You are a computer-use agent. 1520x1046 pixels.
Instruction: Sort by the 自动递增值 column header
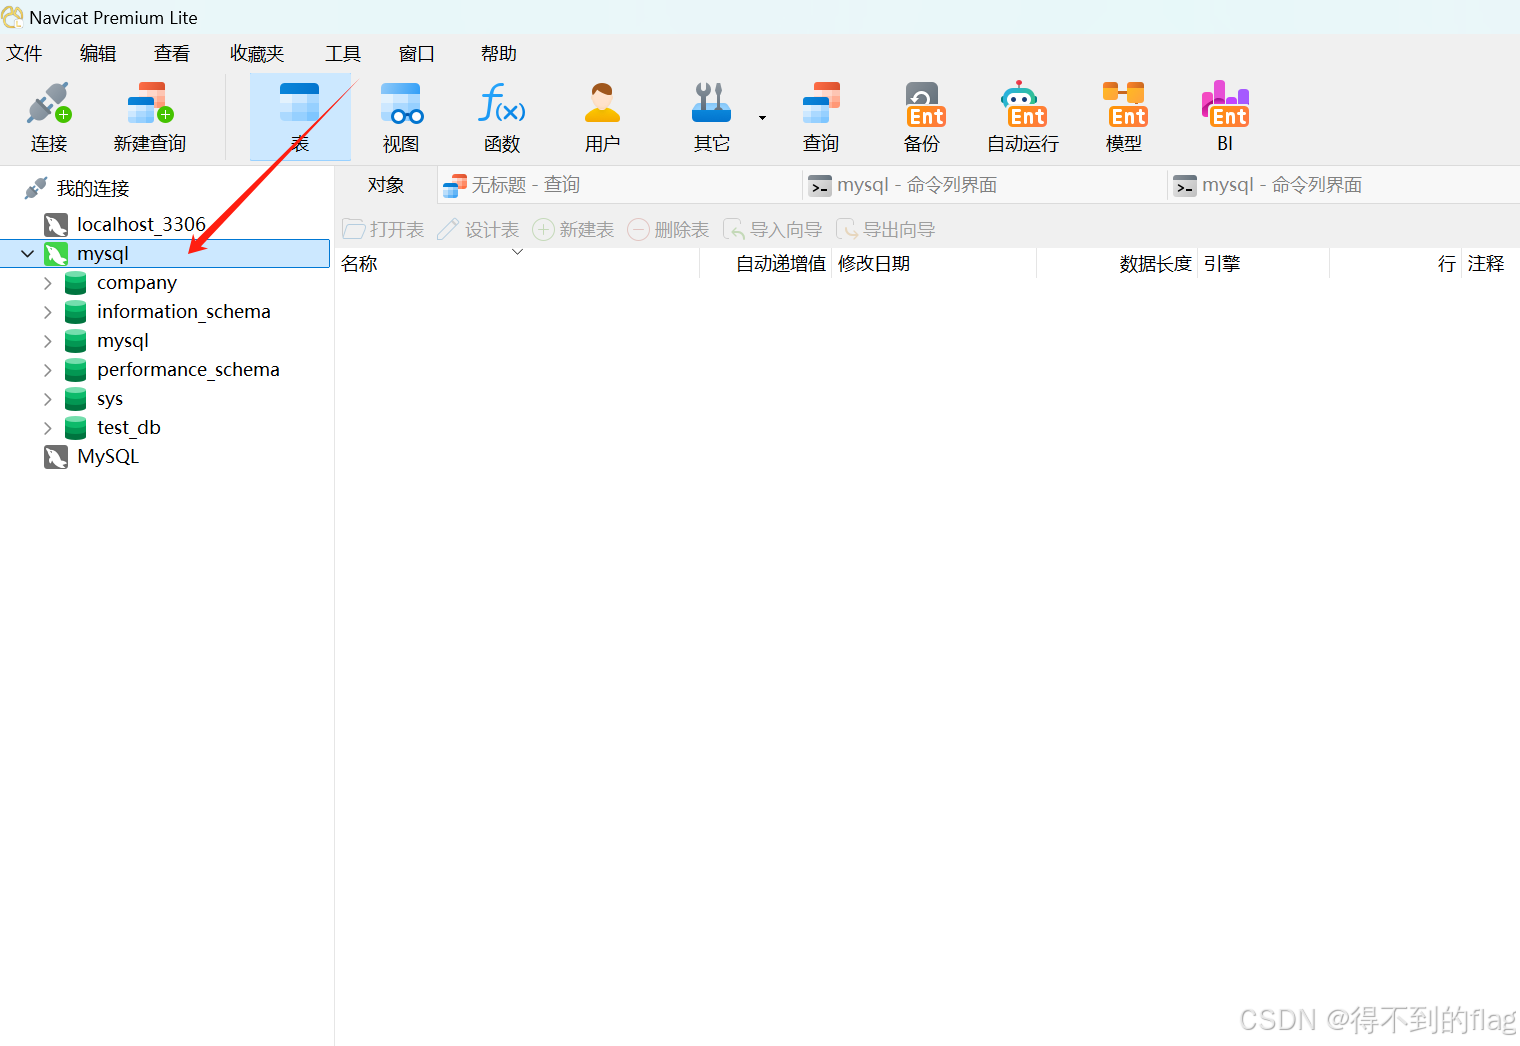tap(765, 264)
